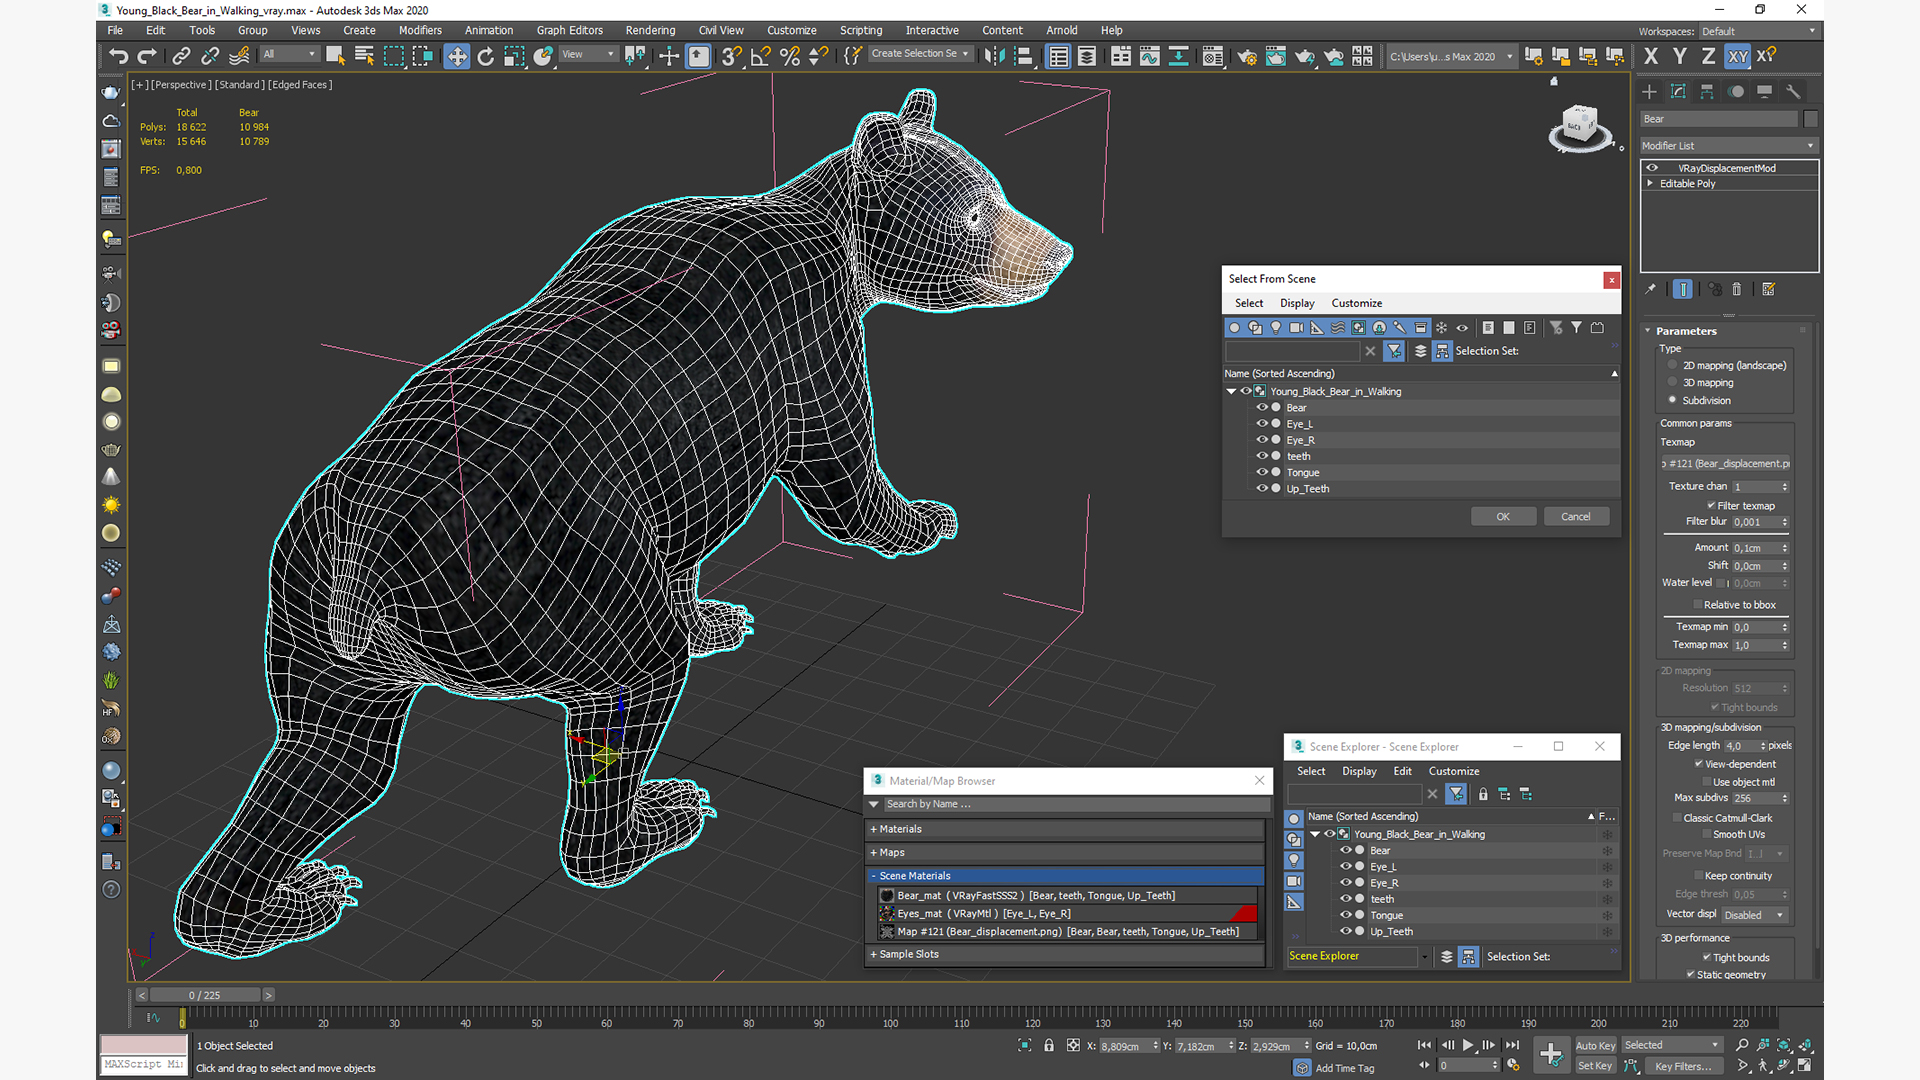Click the Bear object color swatch
The image size is (1920, 1080).
coord(1810,119)
